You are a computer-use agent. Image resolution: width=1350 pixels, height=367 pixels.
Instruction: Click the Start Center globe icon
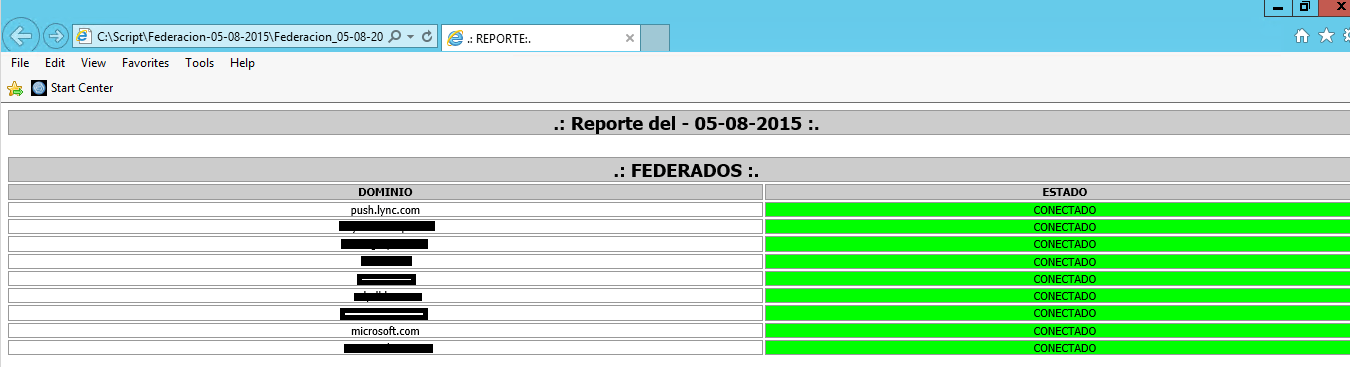click(x=39, y=88)
